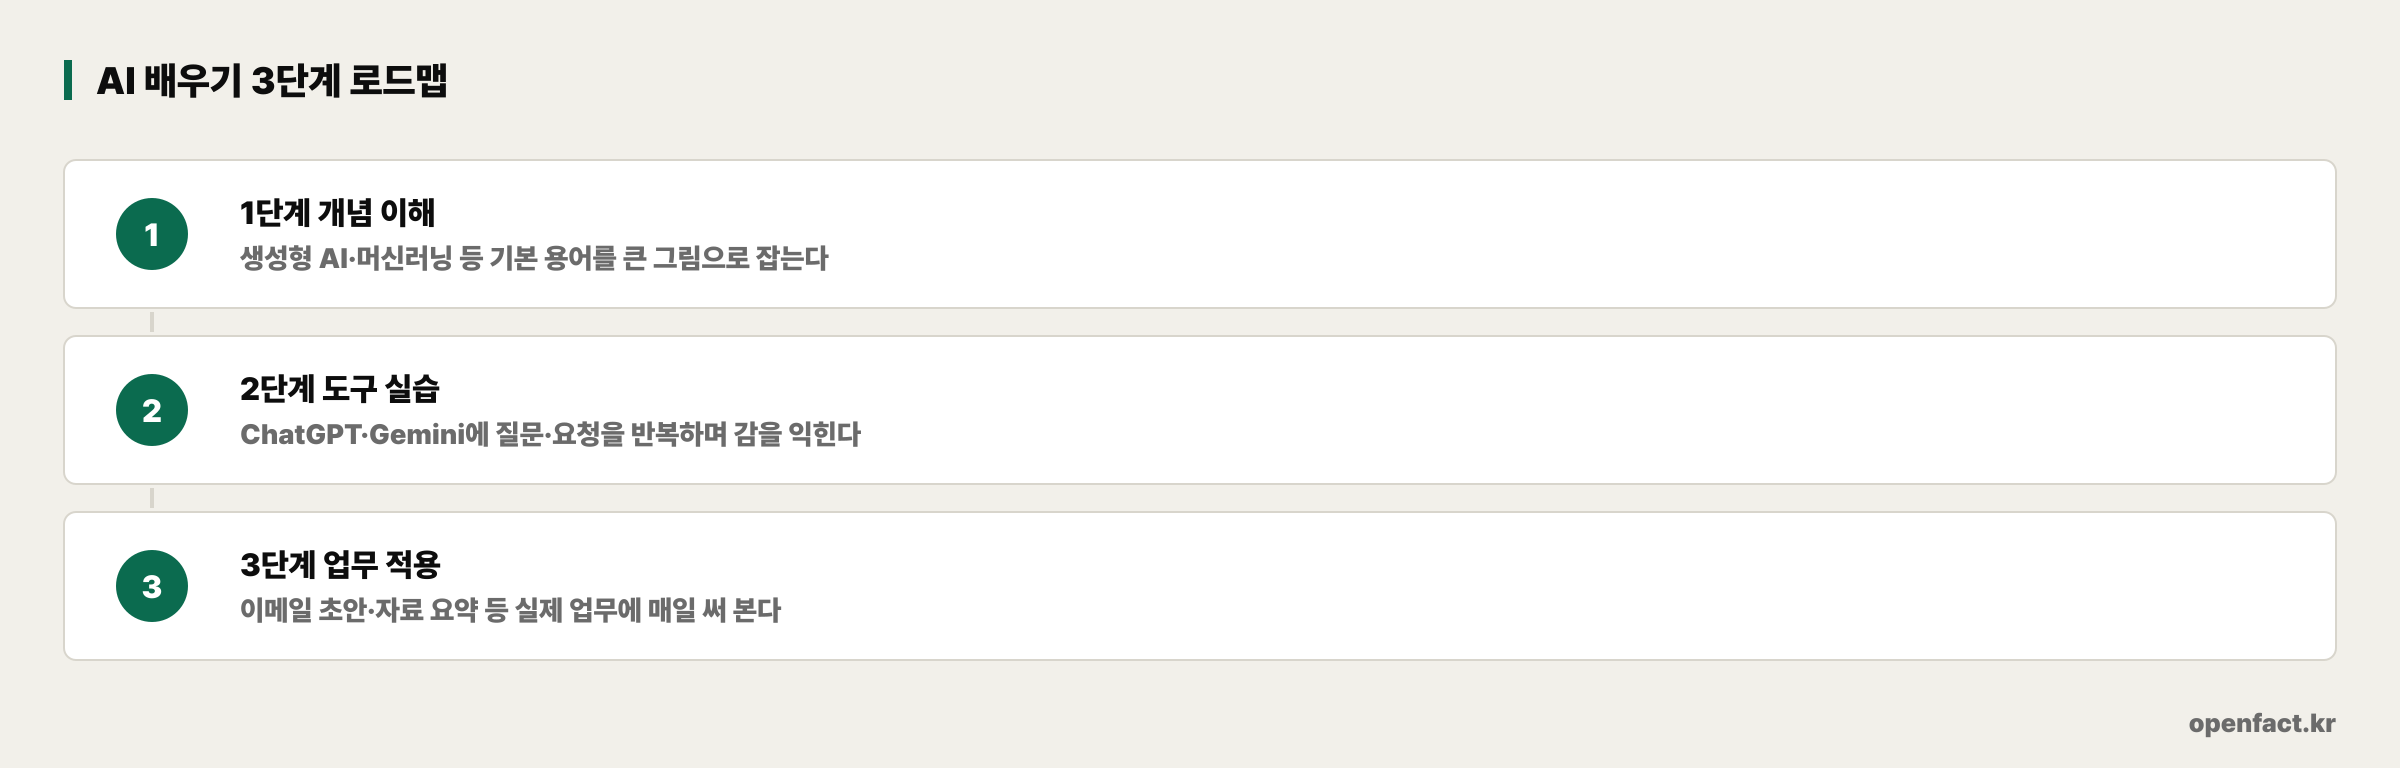Click the description mentioning ChatGPT·Gemini
The height and width of the screenshot is (768, 2400).
coord(550,434)
